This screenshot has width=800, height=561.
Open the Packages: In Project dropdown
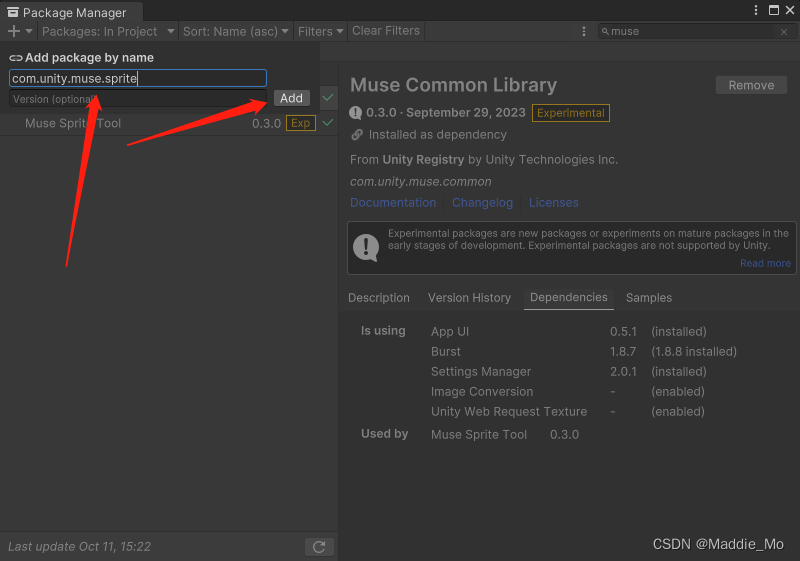tap(108, 32)
